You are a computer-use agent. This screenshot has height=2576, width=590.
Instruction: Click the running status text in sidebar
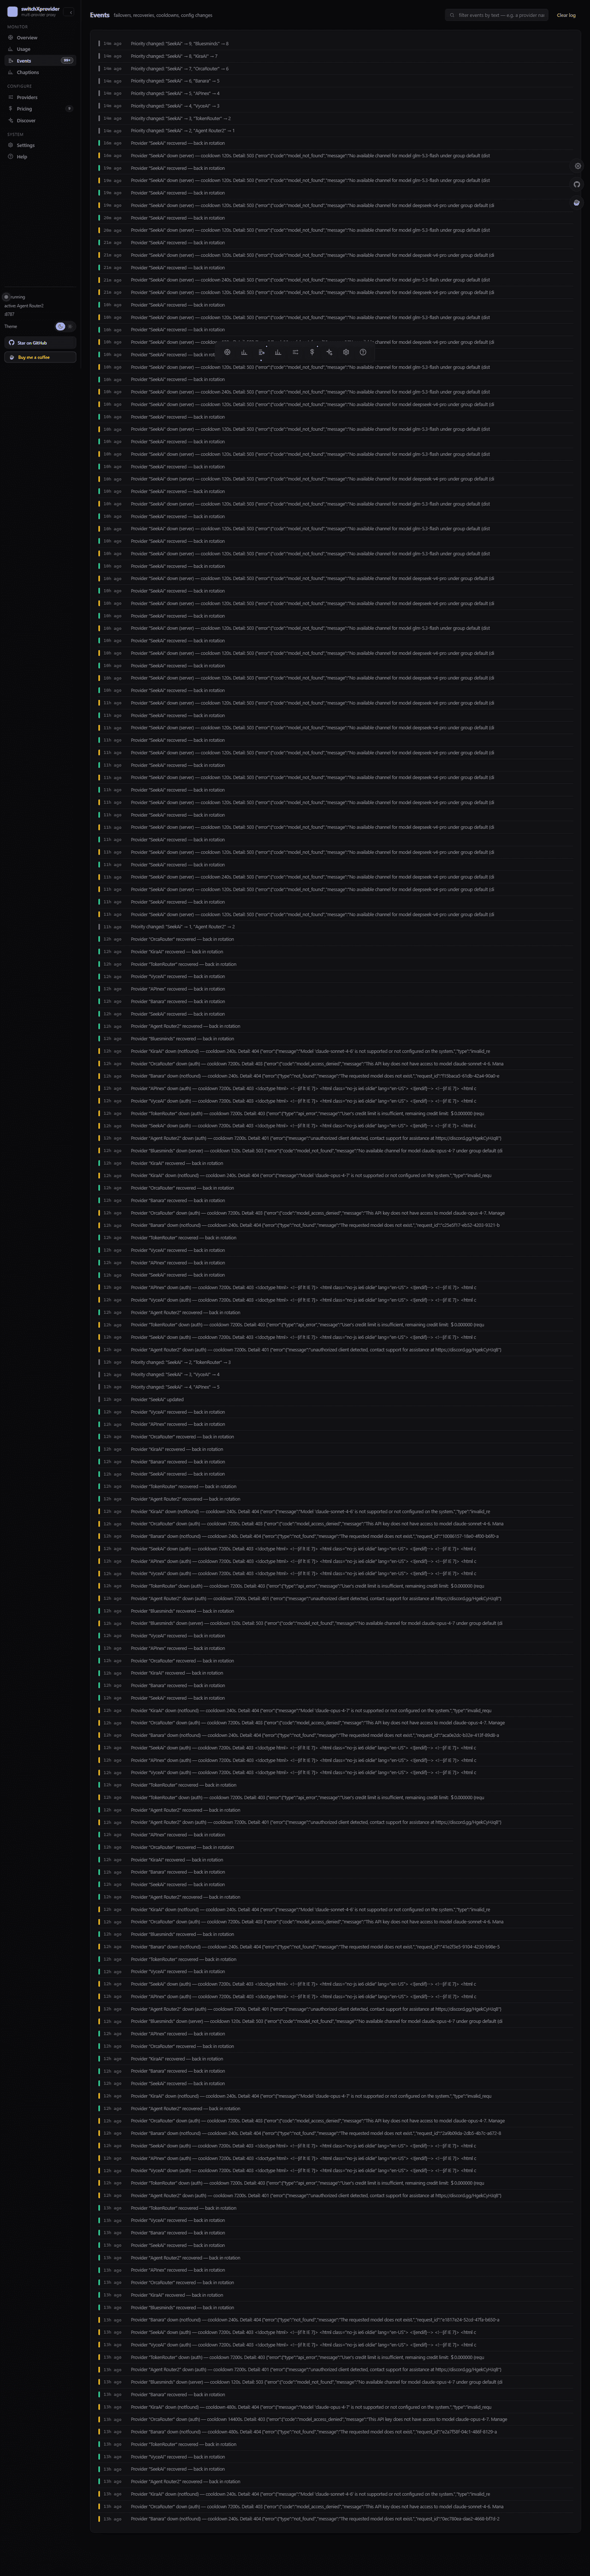tap(17, 297)
